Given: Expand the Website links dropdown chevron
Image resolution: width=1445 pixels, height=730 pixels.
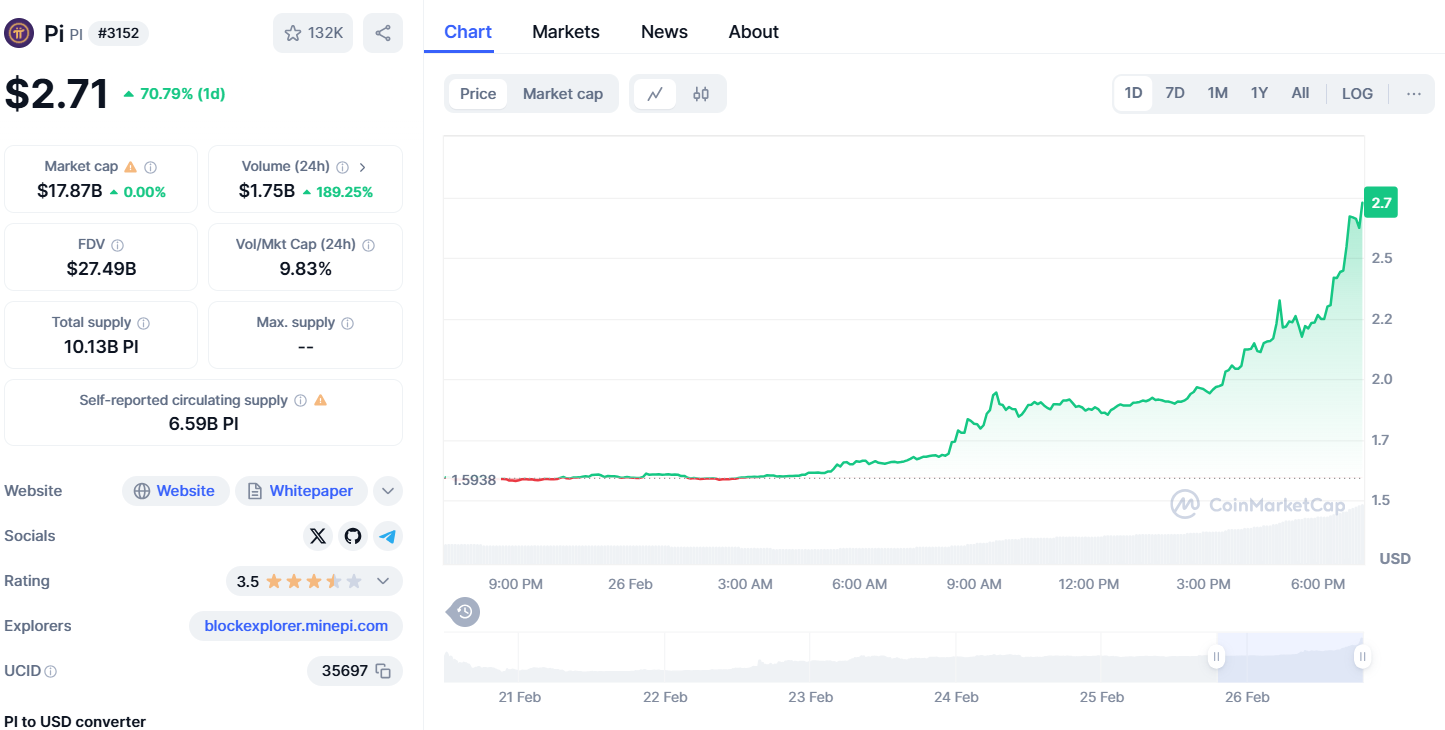Looking at the screenshot, I should (x=388, y=491).
